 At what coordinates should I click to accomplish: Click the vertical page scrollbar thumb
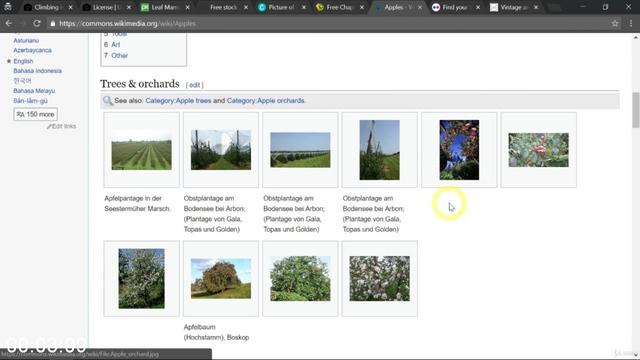coord(636,110)
